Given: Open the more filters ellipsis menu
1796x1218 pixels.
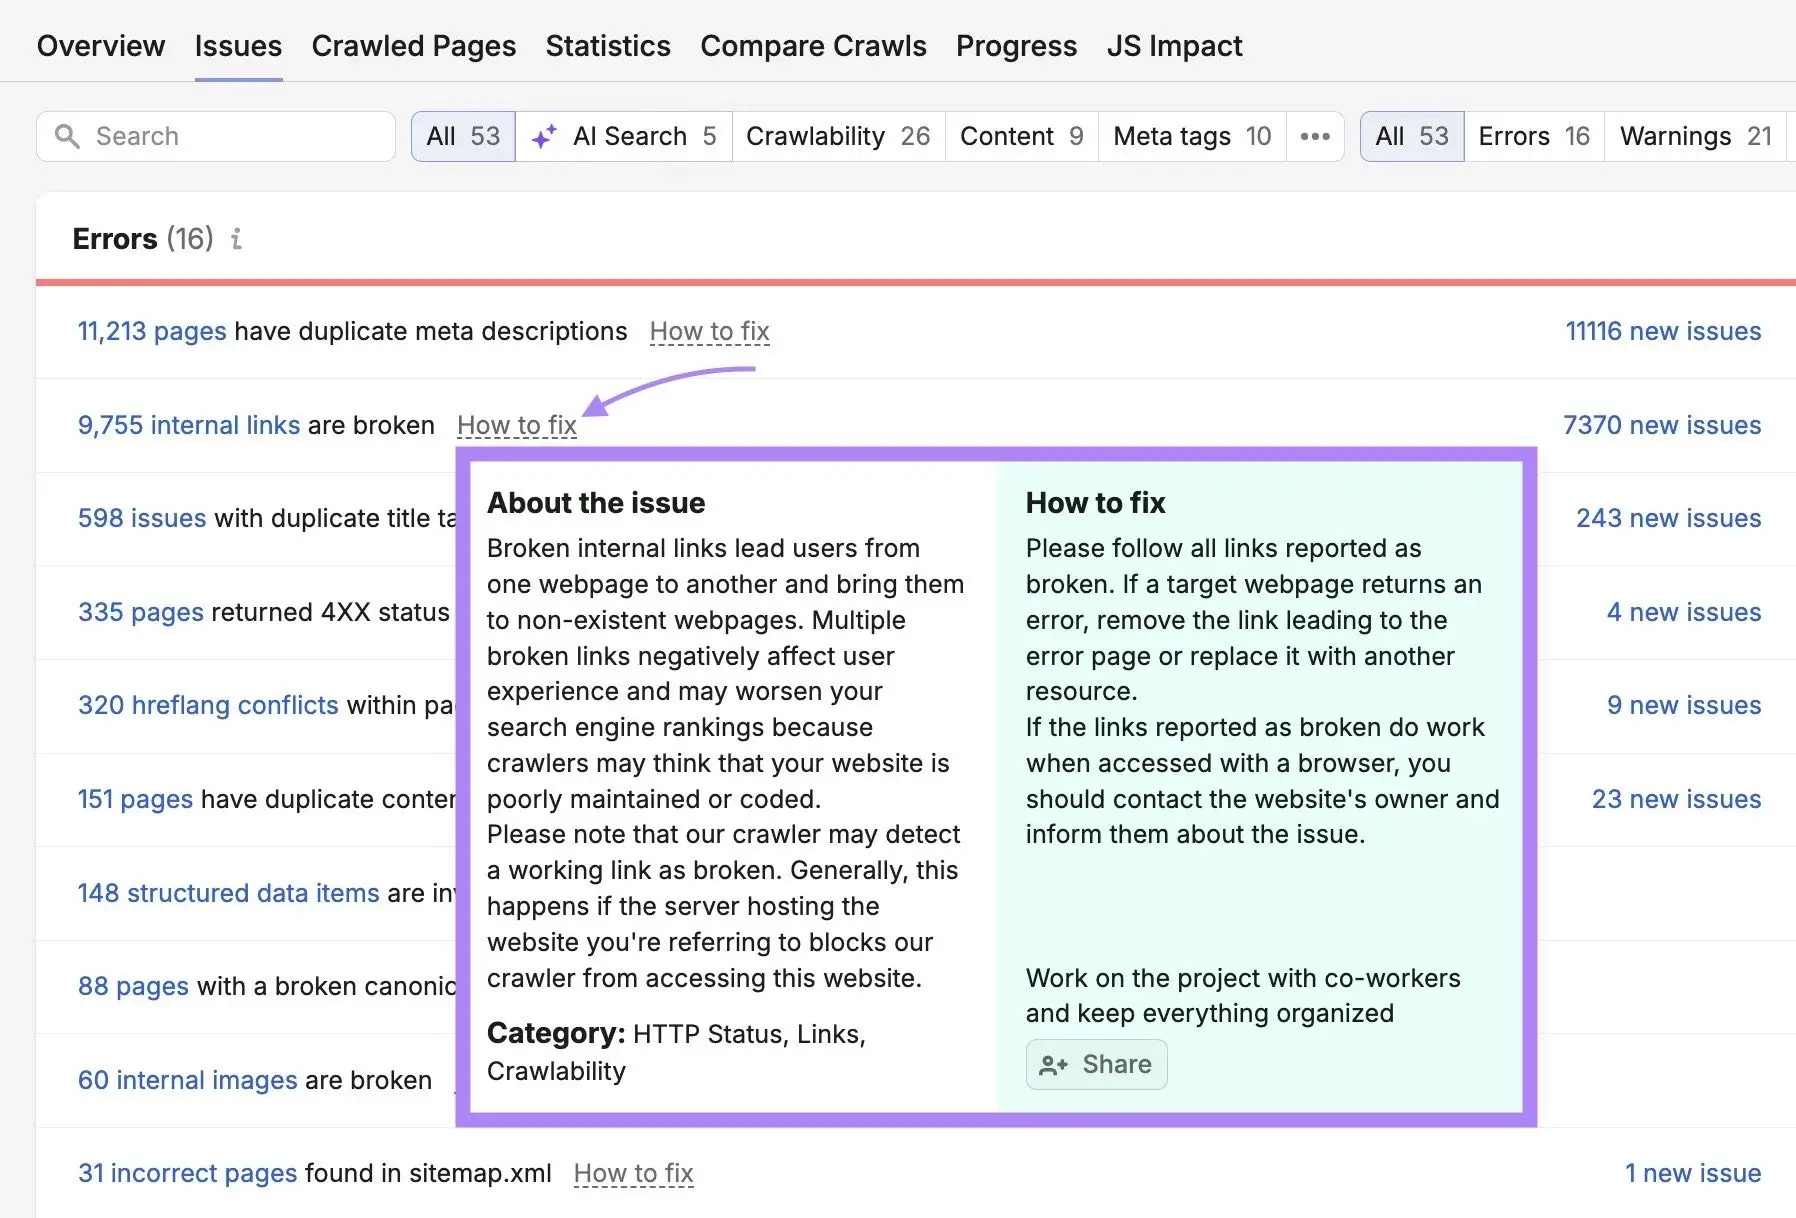Looking at the screenshot, I should [1315, 136].
